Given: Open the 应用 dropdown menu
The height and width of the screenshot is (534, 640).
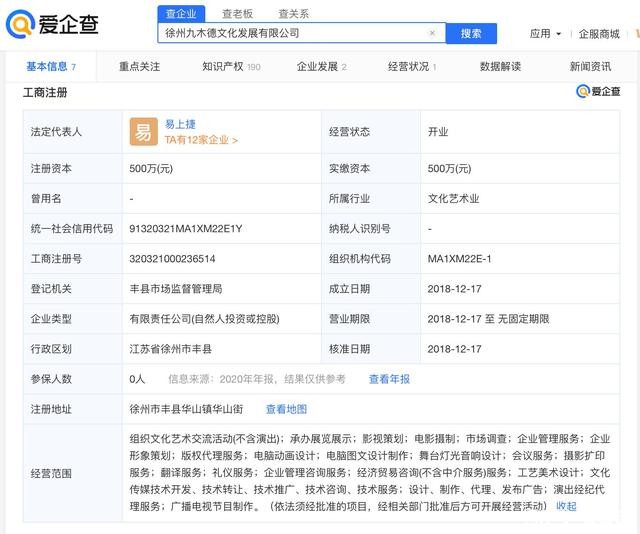Looking at the screenshot, I should point(545,34).
